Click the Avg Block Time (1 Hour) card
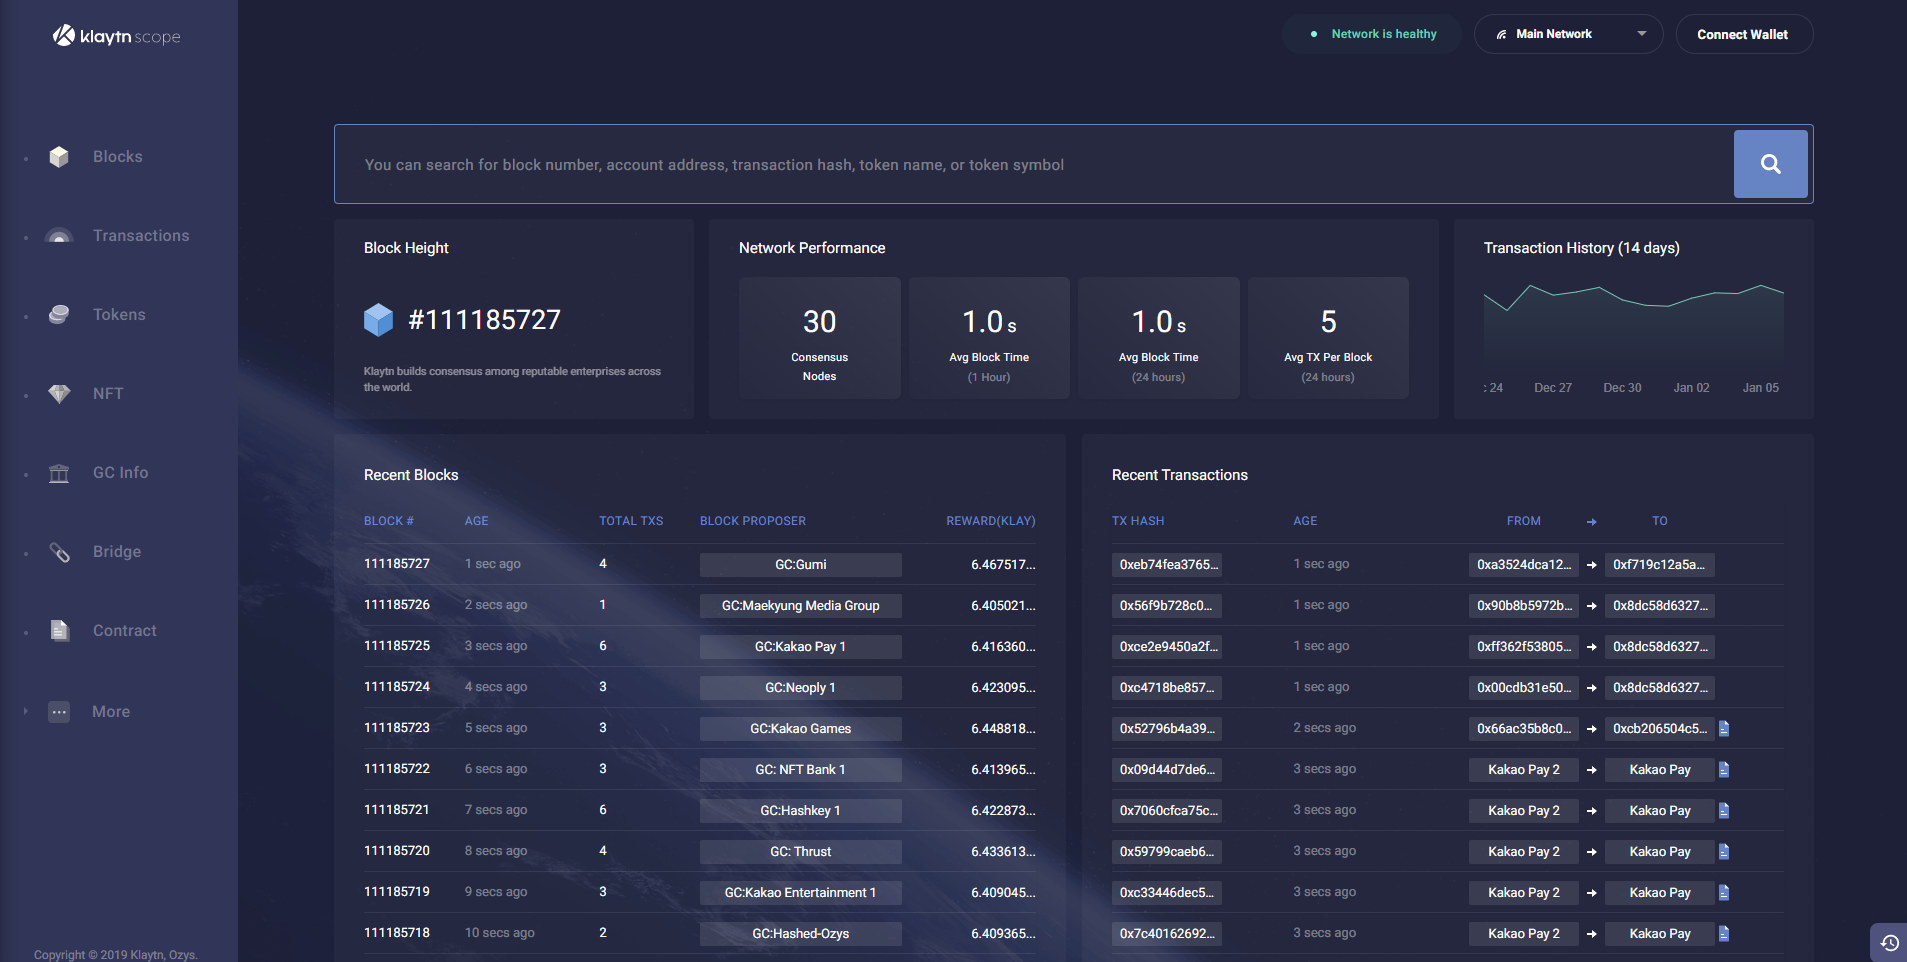Image resolution: width=1907 pixels, height=962 pixels. tap(989, 338)
